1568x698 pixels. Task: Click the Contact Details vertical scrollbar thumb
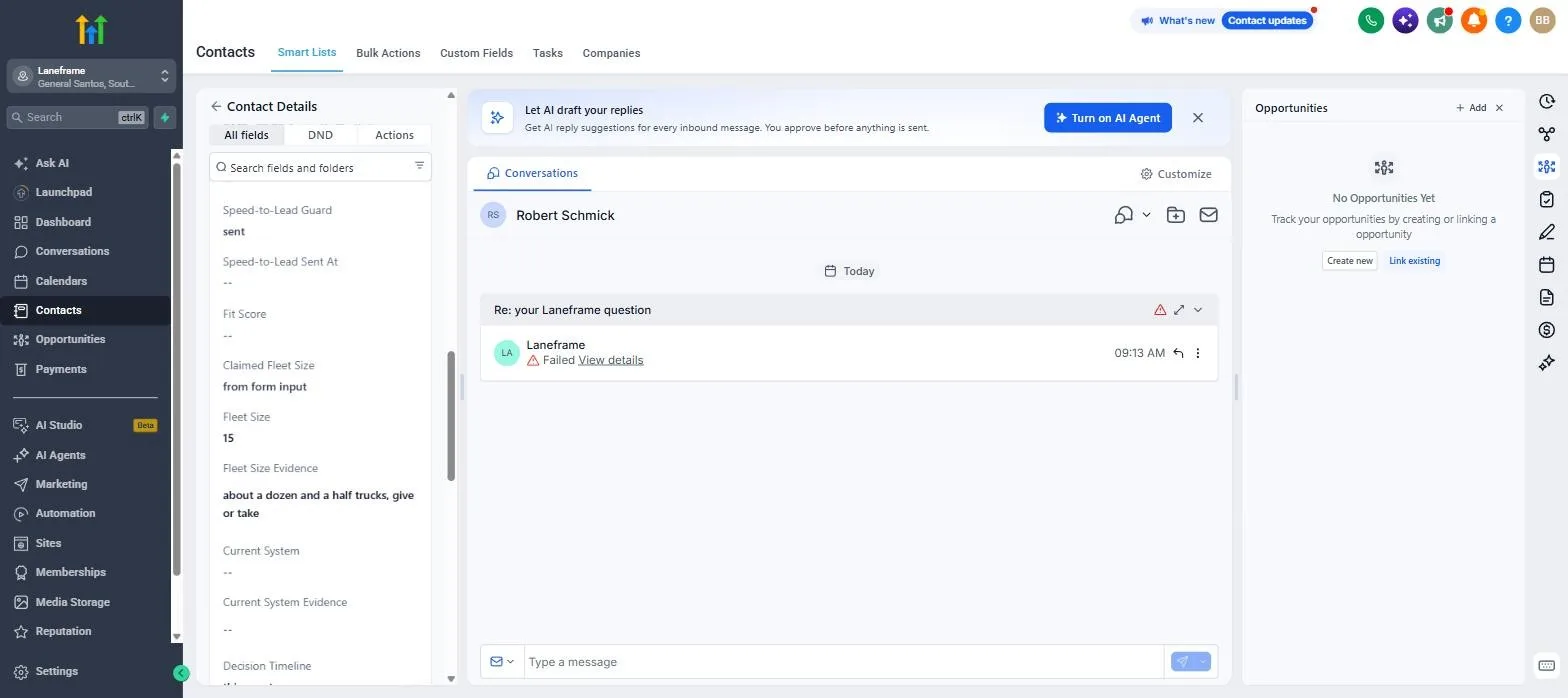point(451,416)
